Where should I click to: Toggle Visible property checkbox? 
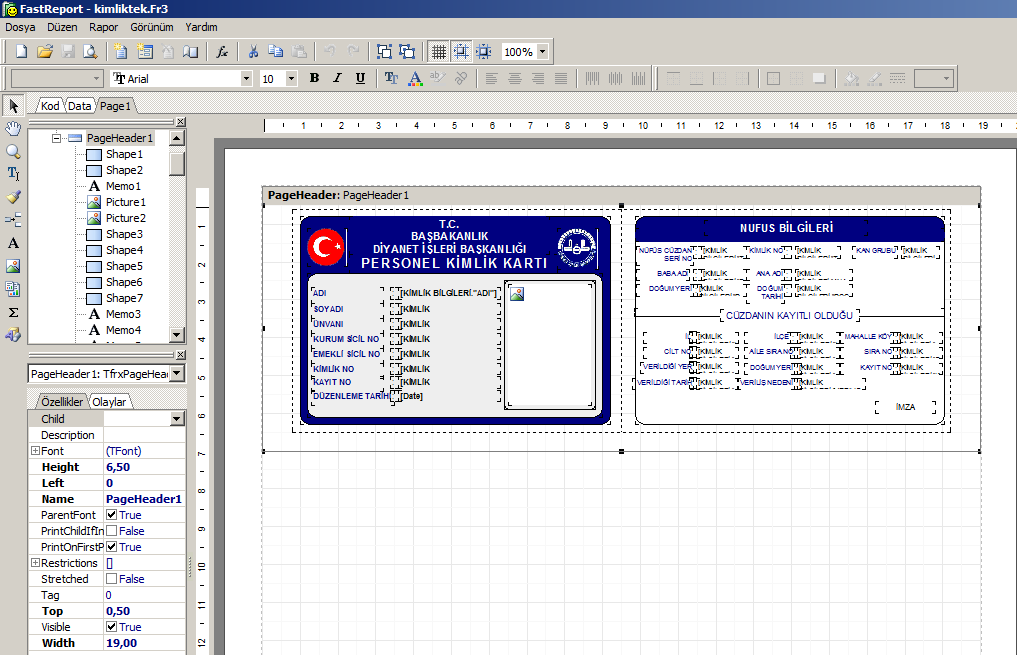[x=112, y=626]
